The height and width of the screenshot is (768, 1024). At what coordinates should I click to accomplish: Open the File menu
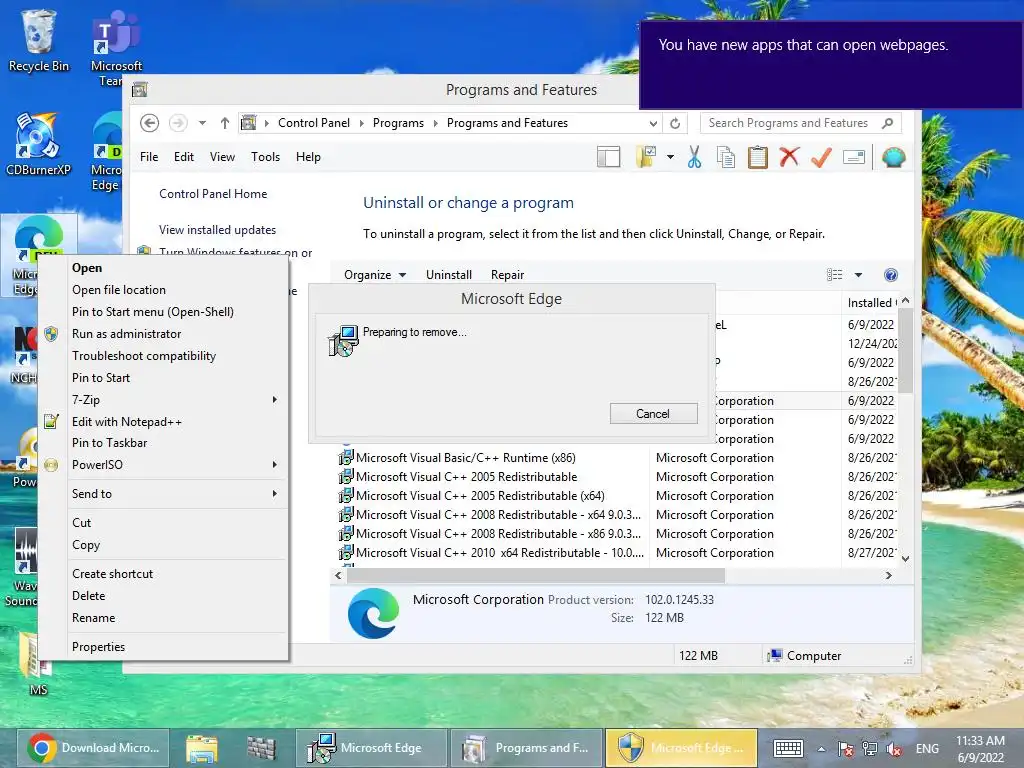click(x=149, y=157)
